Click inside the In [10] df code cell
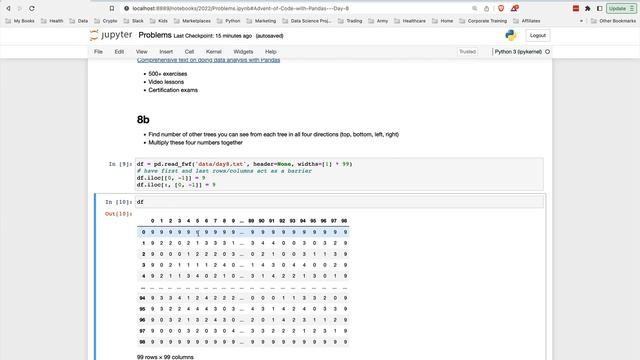Screen dimensions: 640x360 (339, 202)
